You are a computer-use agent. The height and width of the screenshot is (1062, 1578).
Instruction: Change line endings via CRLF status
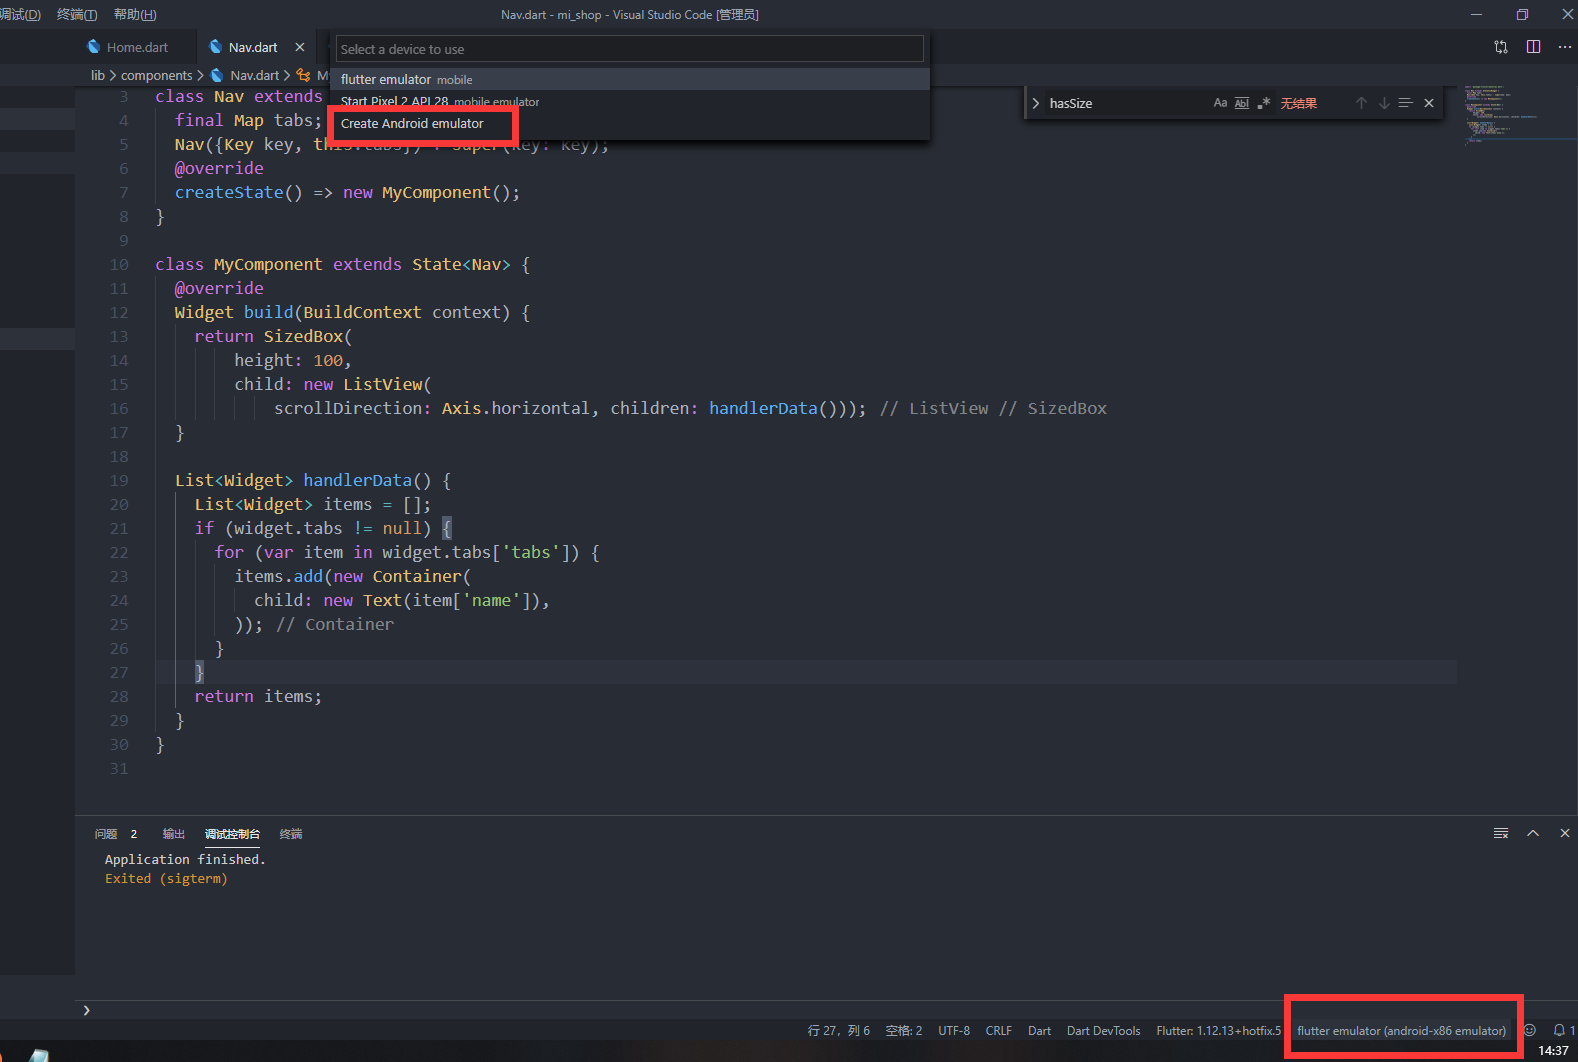point(998,1030)
